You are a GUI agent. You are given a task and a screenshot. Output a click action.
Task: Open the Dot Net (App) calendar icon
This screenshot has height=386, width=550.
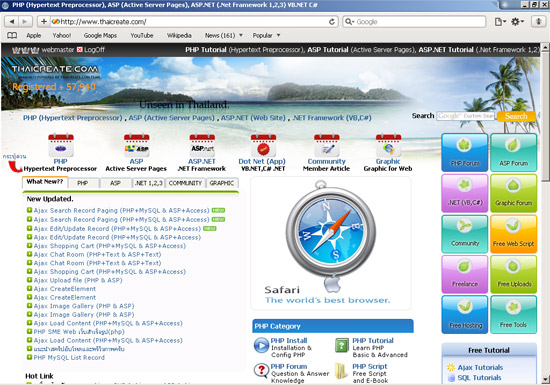(263, 145)
